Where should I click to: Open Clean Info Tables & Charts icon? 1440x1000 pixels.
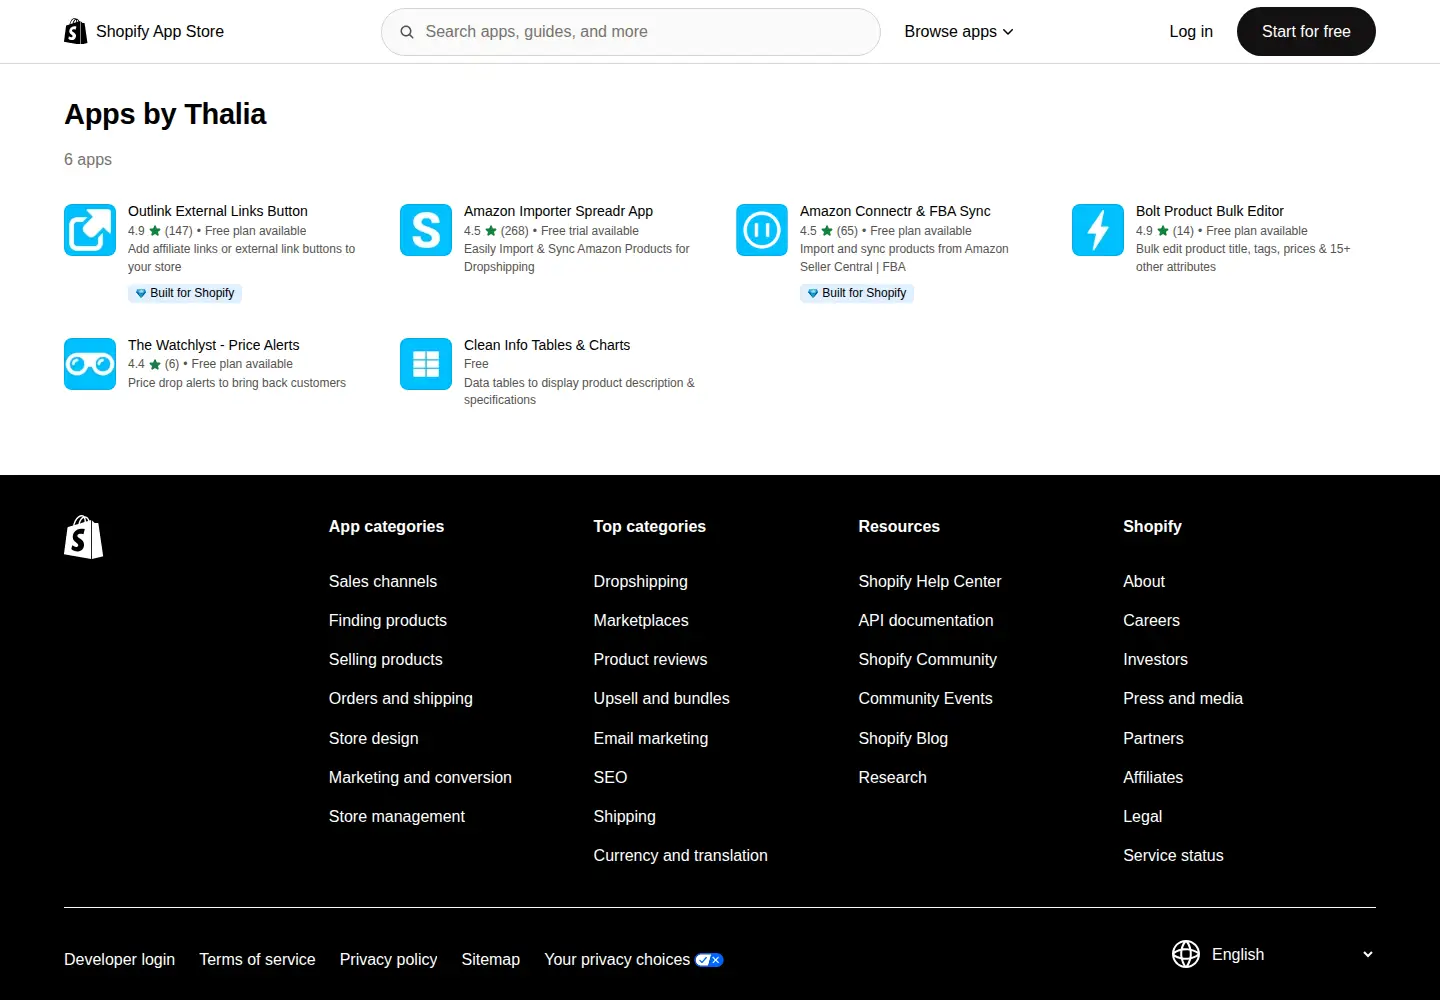[x=426, y=364]
